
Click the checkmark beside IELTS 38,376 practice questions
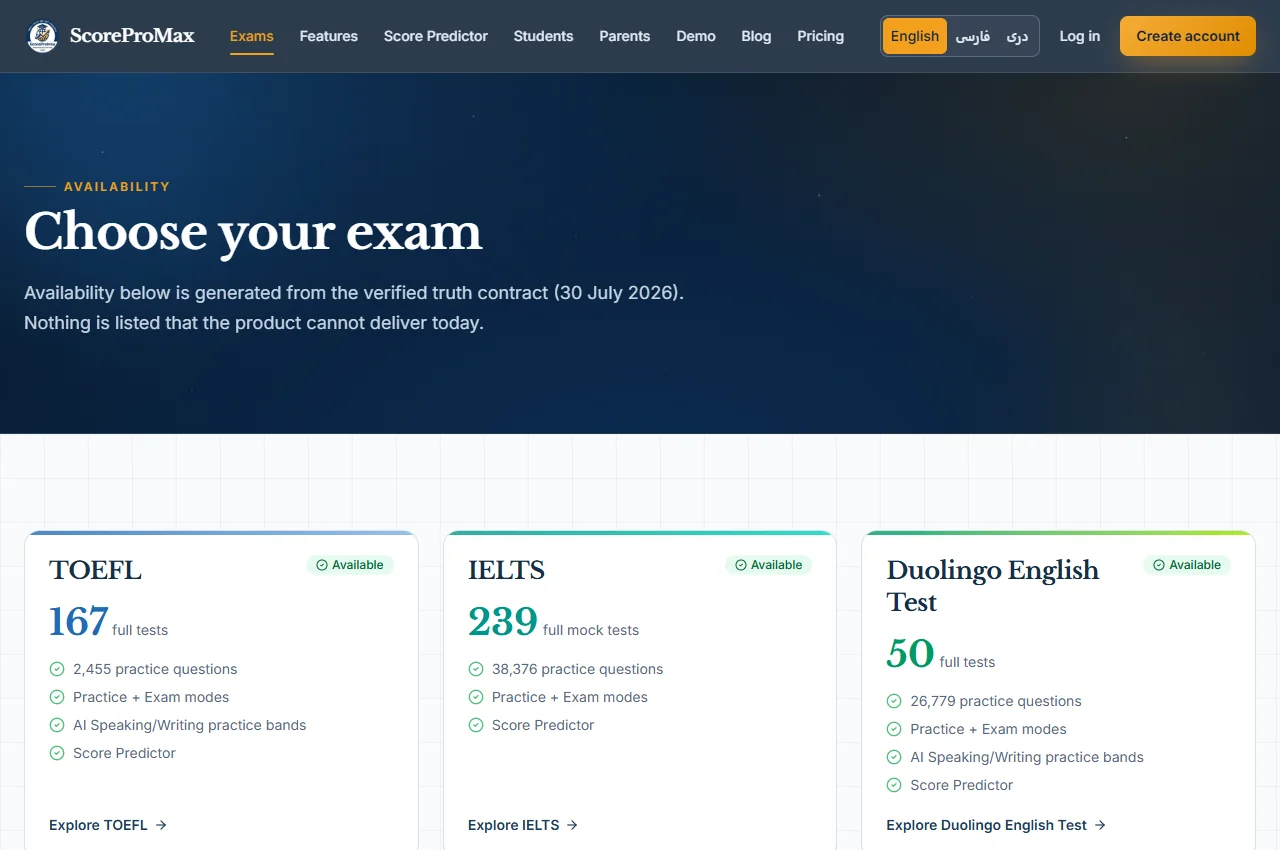(x=476, y=669)
